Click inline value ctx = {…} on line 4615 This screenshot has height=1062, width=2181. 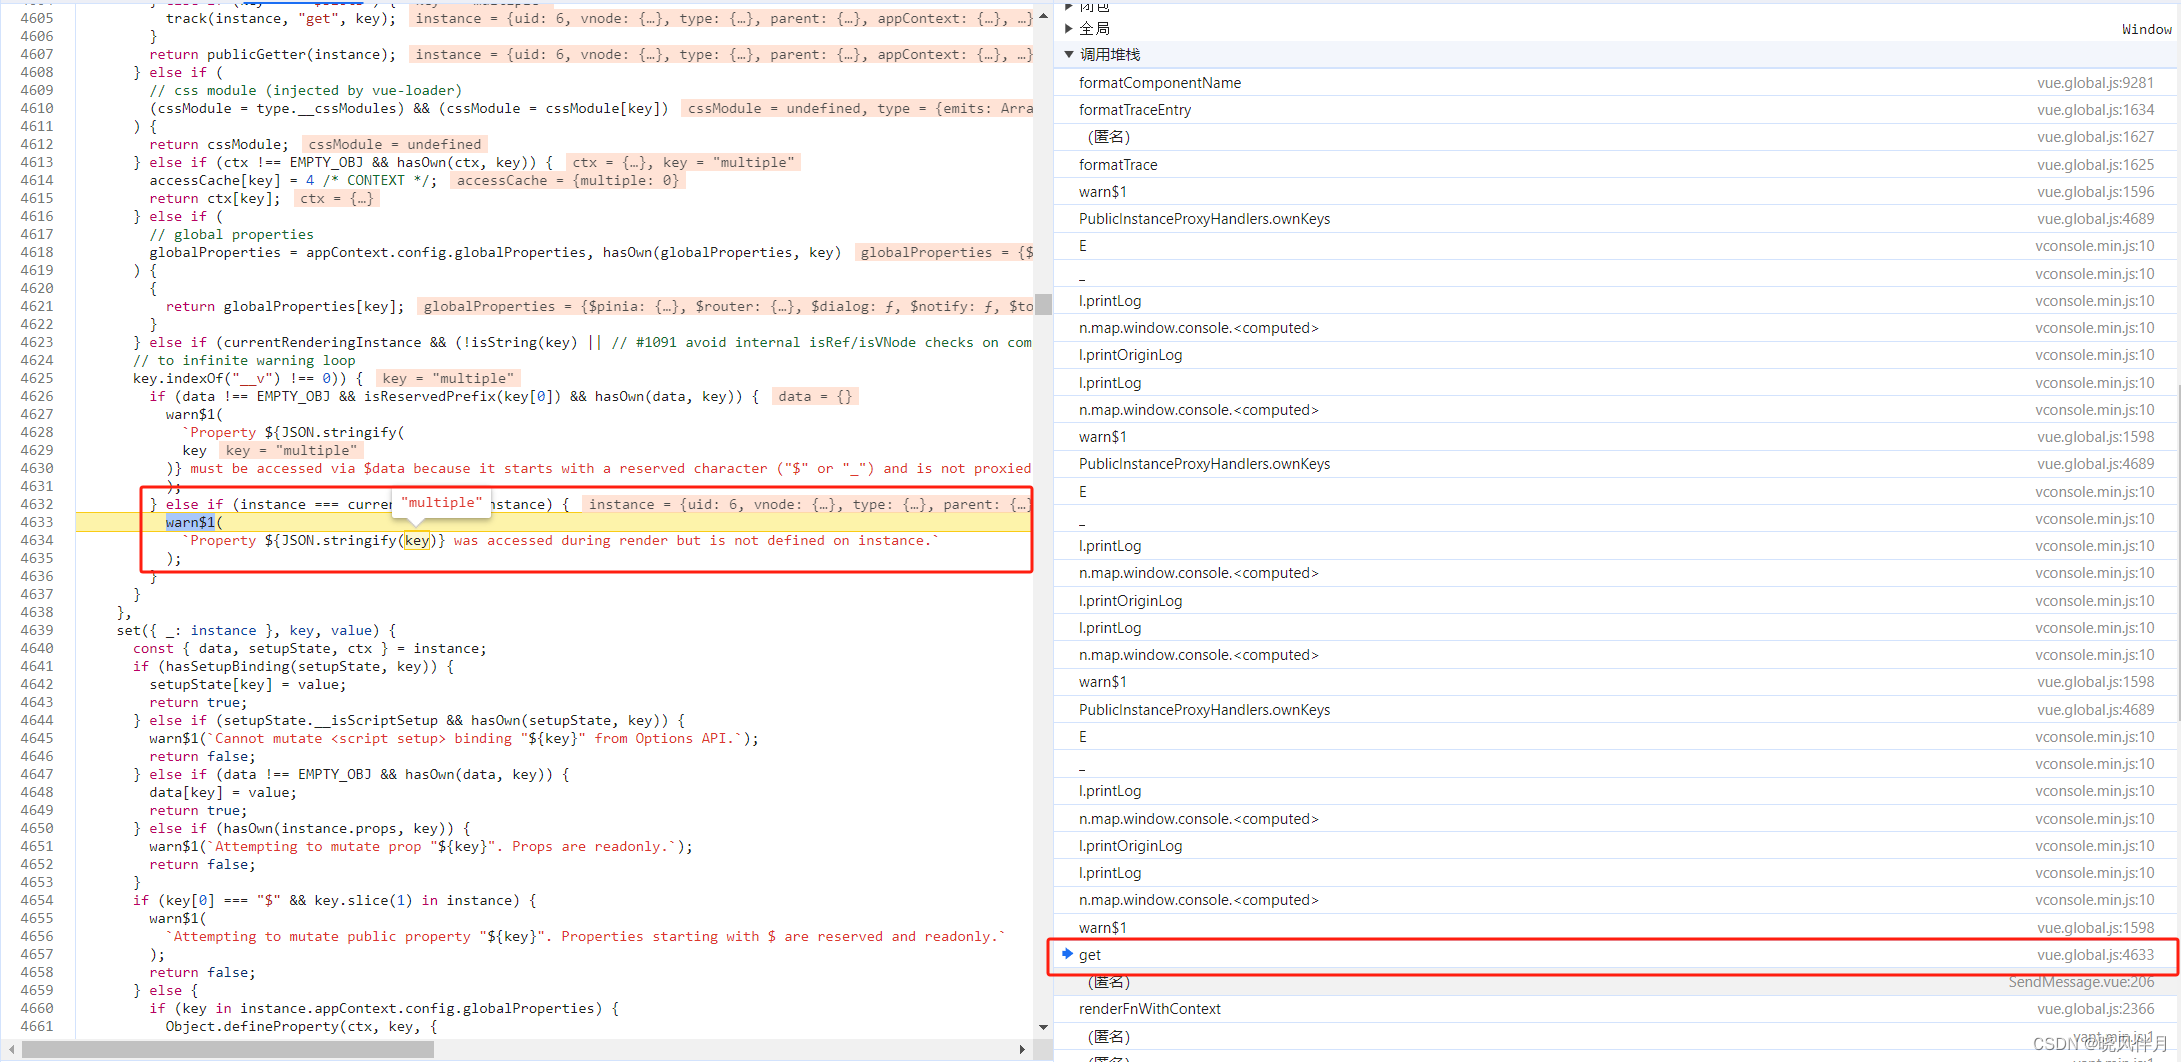(336, 198)
